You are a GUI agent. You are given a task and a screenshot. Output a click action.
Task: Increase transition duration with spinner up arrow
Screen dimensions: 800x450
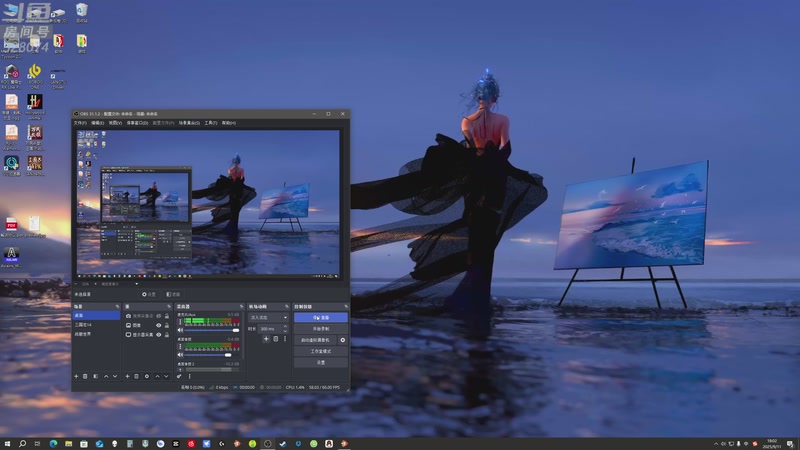pyautogui.click(x=285, y=327)
